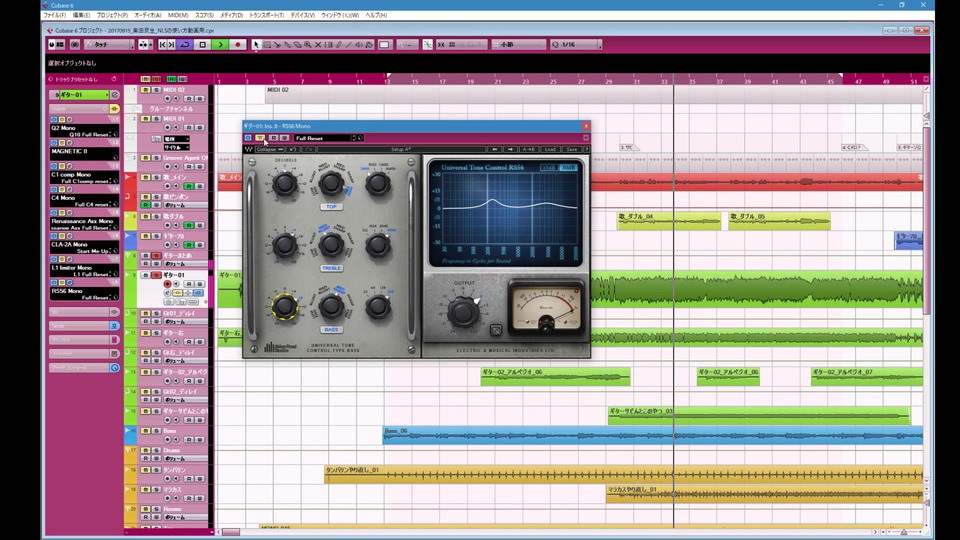Viewport: 960px width, 540px height.
Task: Click the Stop transport button
Action: point(203,45)
